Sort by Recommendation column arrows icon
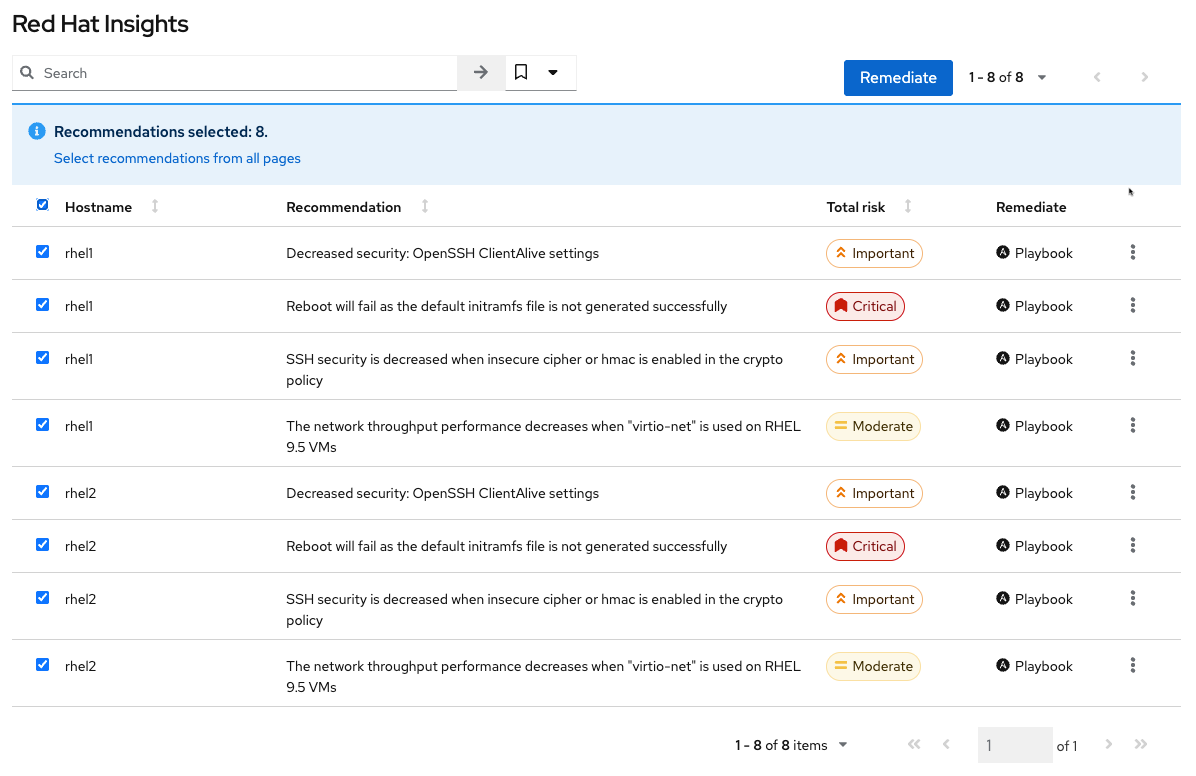This screenshot has height=776, width=1196. coord(425,207)
